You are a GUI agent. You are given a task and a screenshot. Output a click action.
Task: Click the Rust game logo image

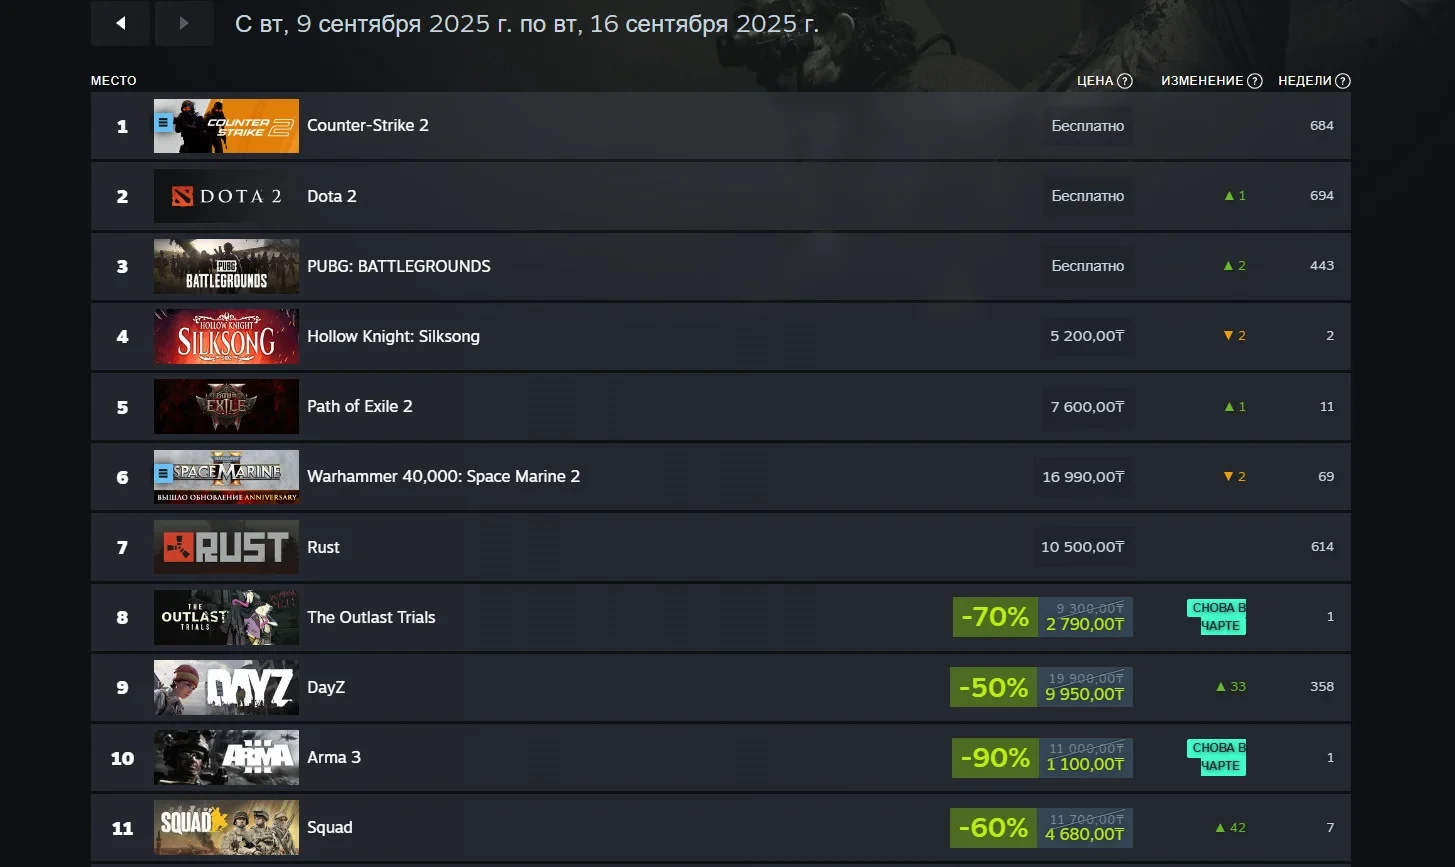coord(226,547)
